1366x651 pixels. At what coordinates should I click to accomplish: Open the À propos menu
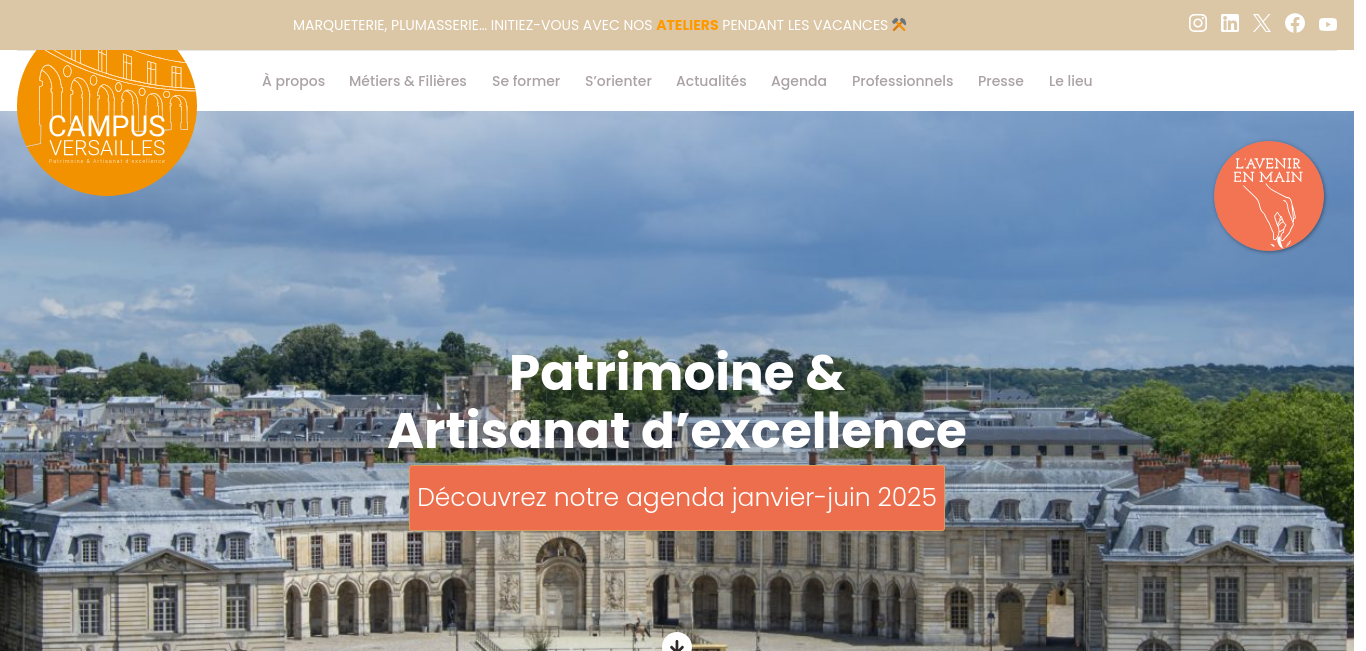tap(293, 81)
